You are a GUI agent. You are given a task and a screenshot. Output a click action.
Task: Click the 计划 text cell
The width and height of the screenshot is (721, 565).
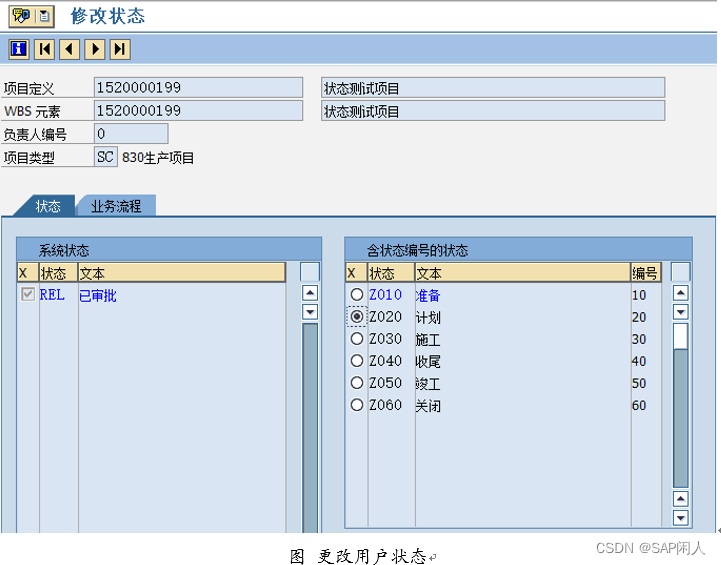[428, 317]
